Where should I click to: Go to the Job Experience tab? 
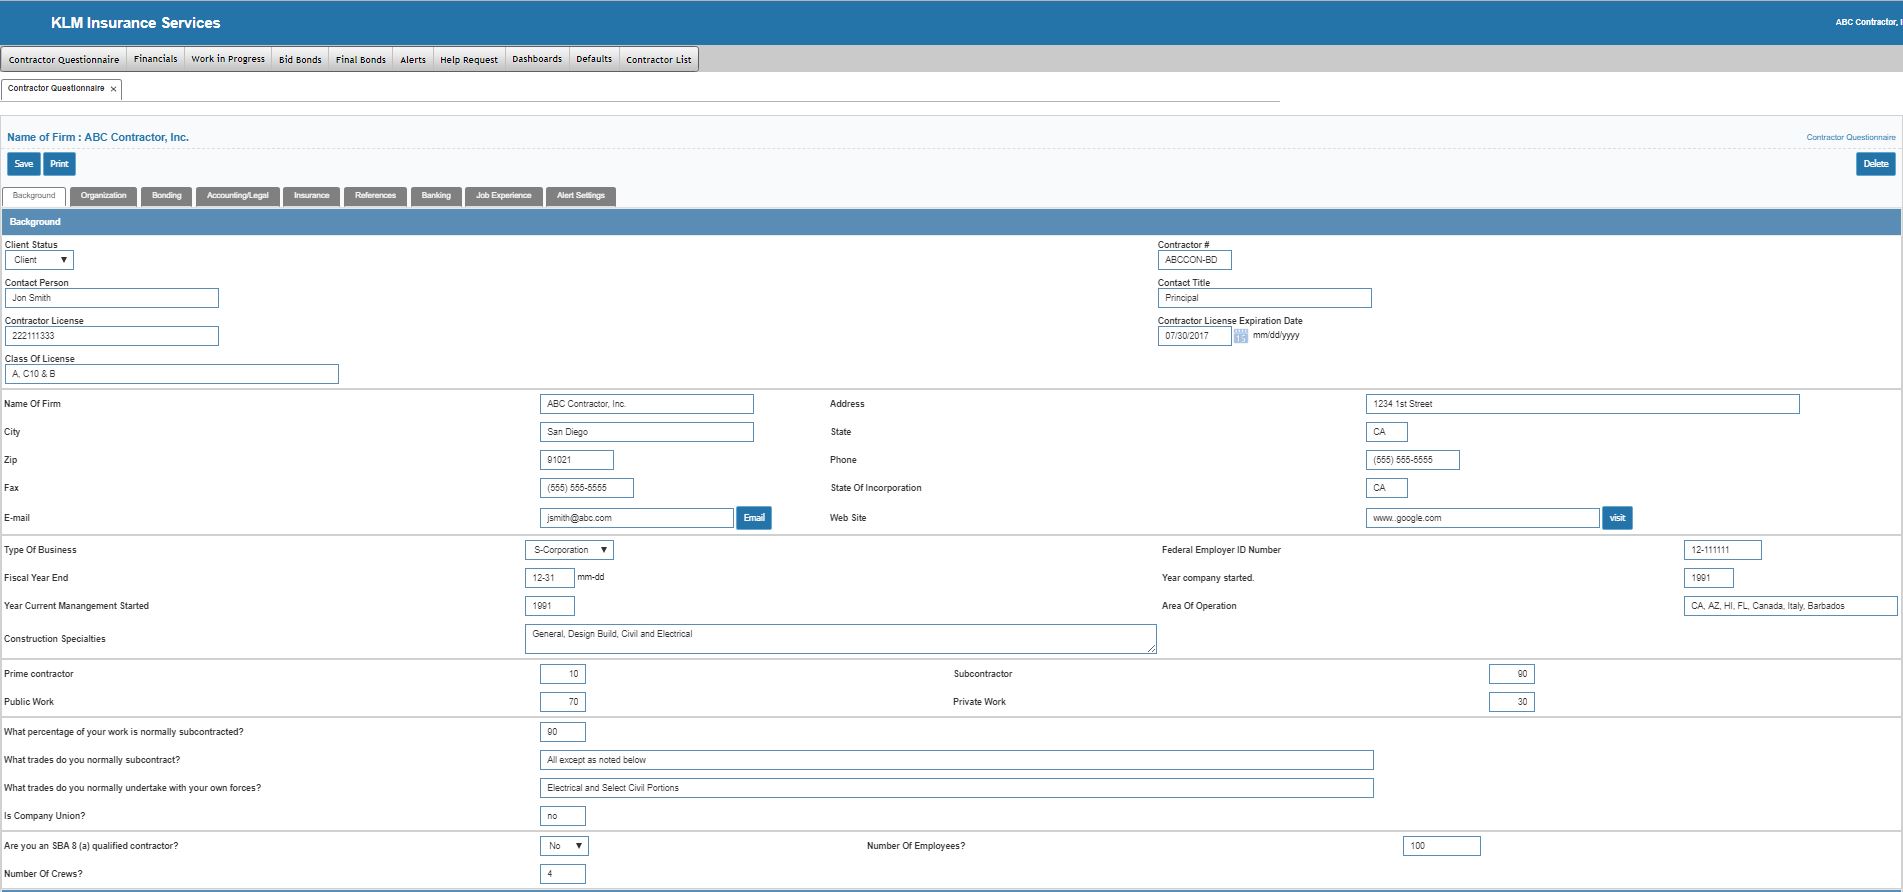tap(503, 196)
